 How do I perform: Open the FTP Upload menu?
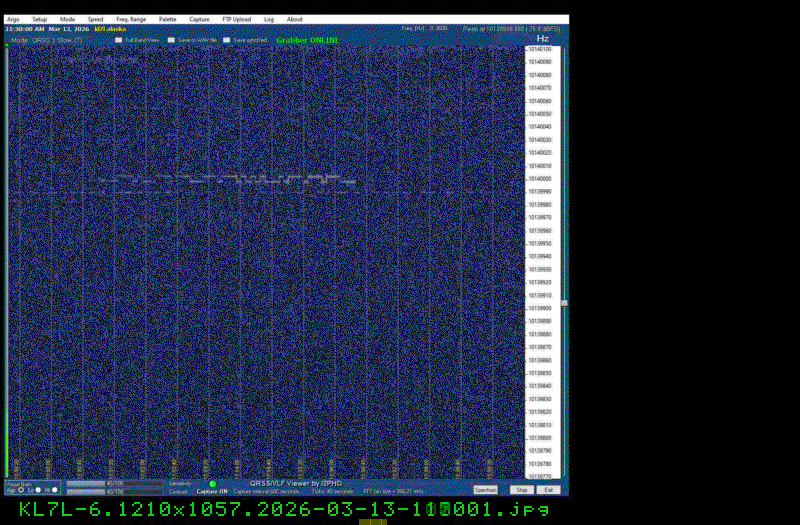[x=237, y=19]
